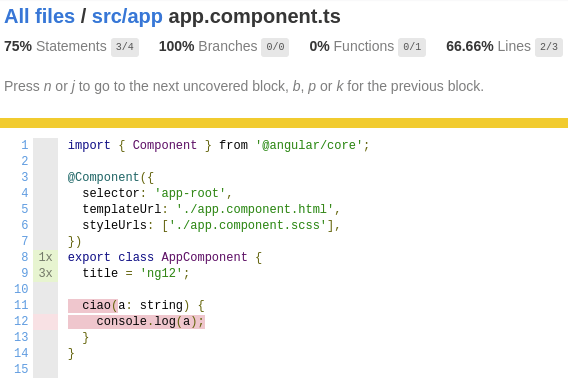The width and height of the screenshot is (568, 380).
Task: Click the 3/4 statements fraction badge
Action: (x=125, y=47)
